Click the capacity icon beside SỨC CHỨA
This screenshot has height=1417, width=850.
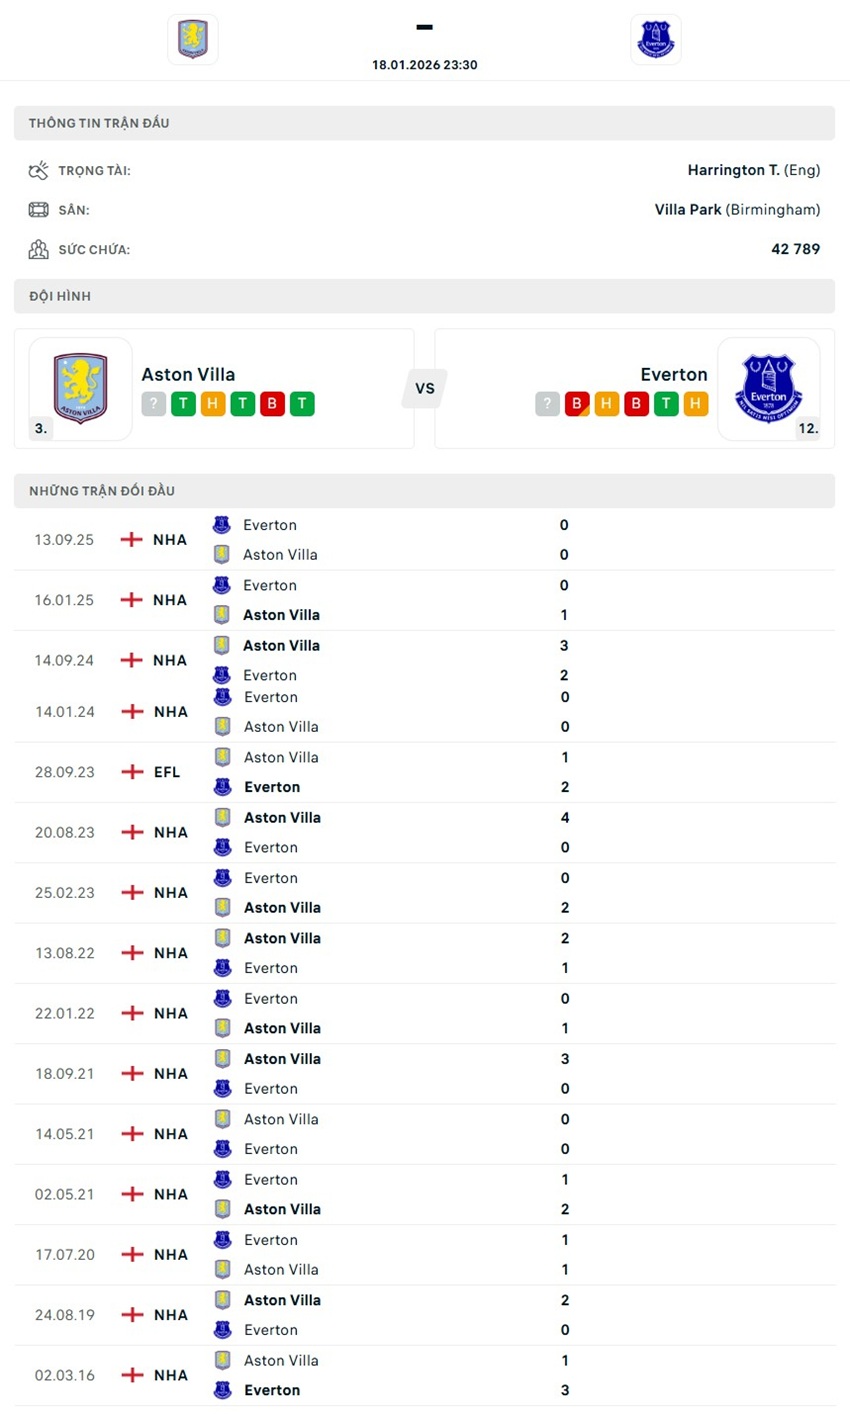(37, 249)
